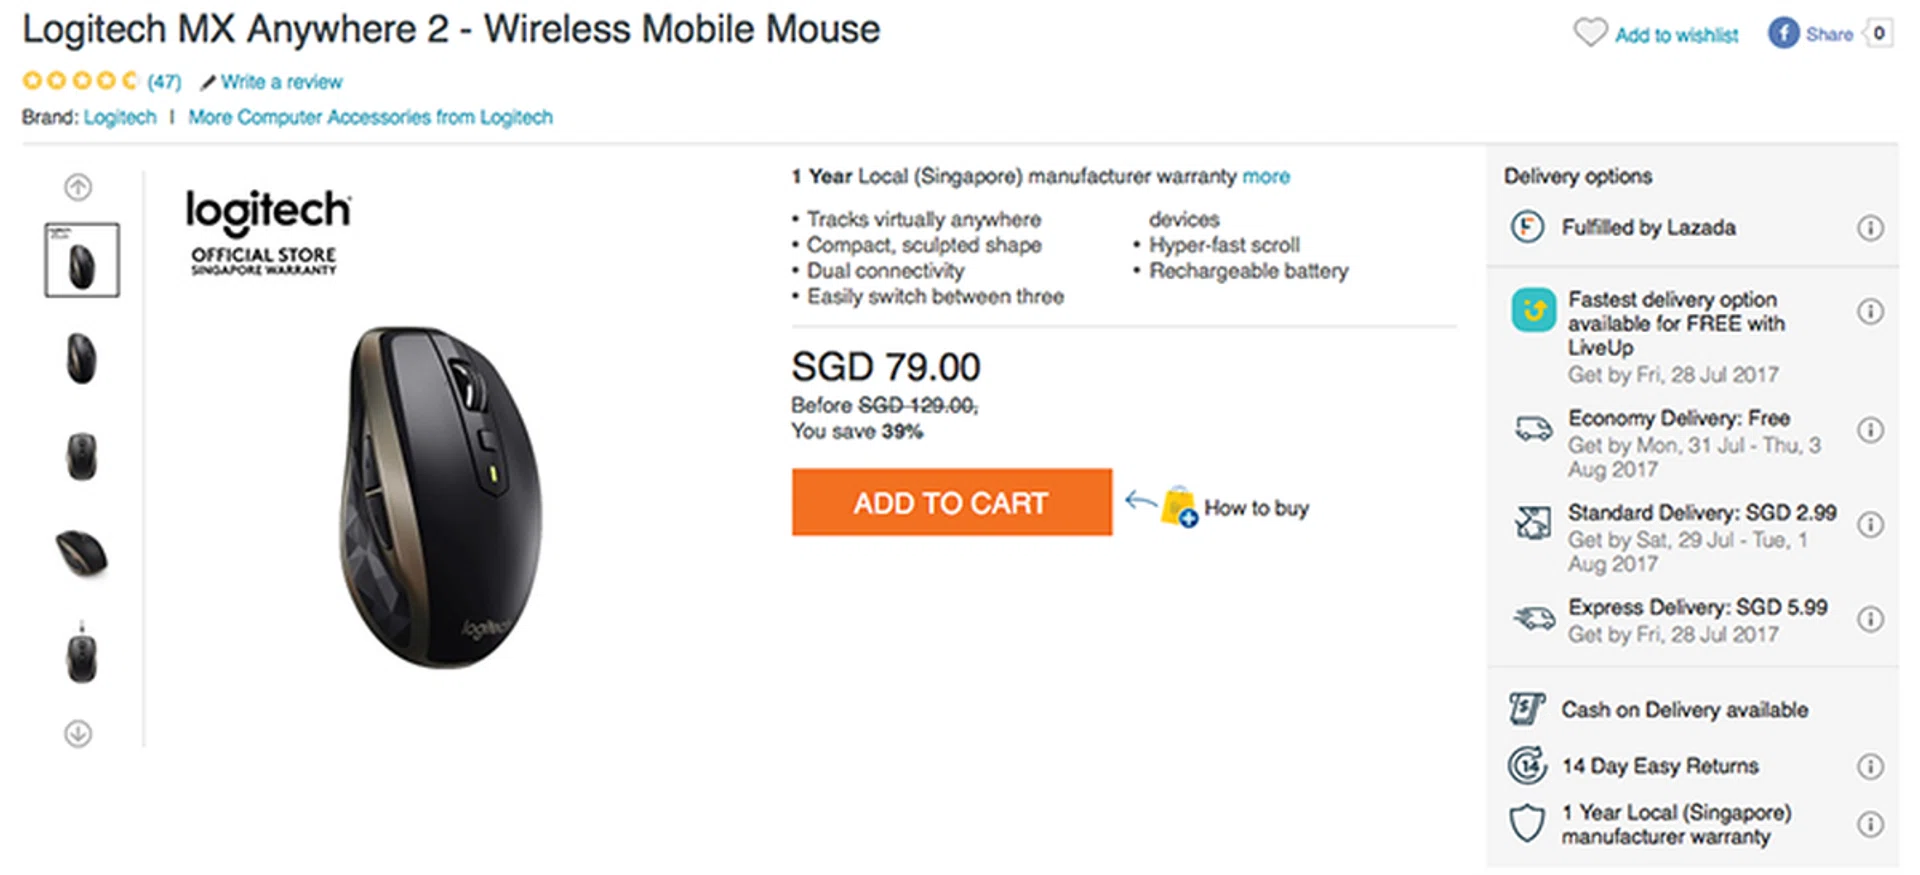Select the fourth side-view mouse thumbnail
1920x875 pixels.
point(82,553)
